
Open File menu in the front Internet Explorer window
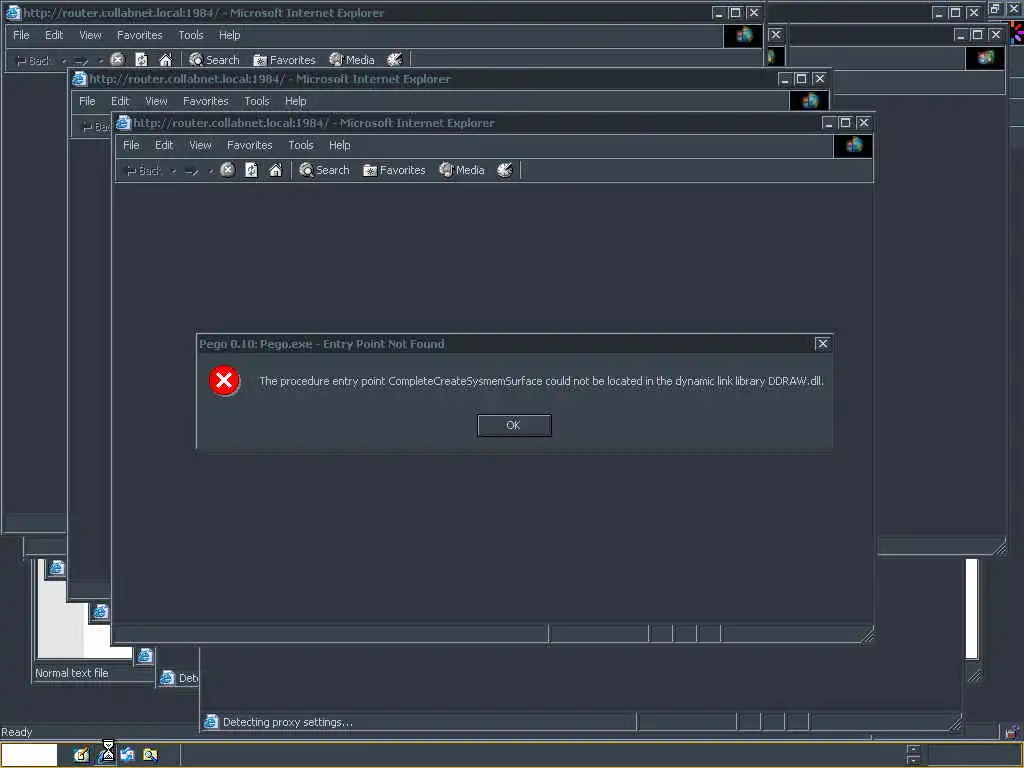tap(131, 145)
